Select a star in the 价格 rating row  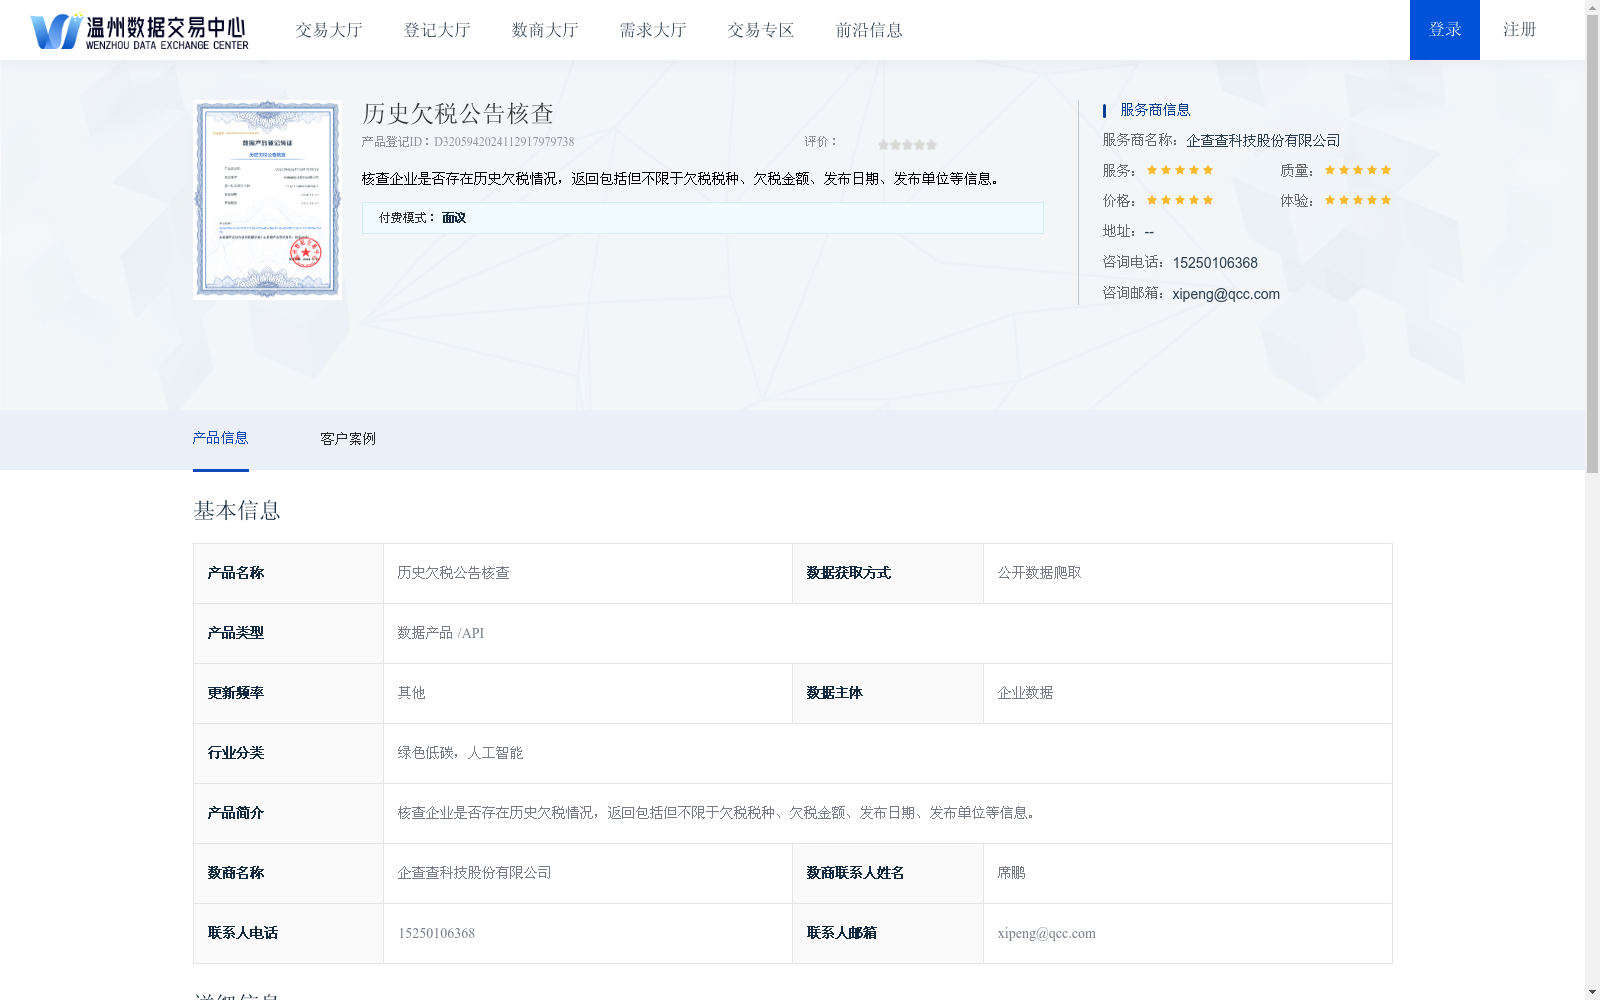1180,200
